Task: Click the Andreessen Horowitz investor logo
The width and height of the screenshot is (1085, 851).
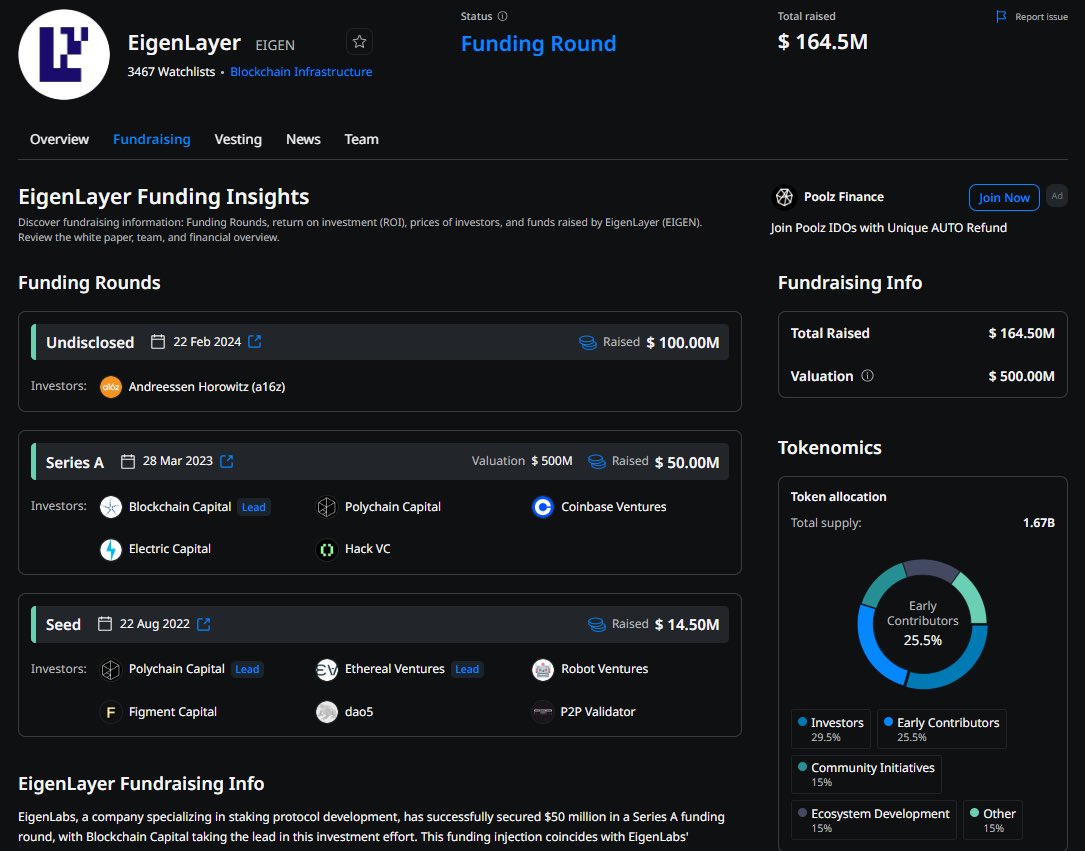Action: coord(110,385)
